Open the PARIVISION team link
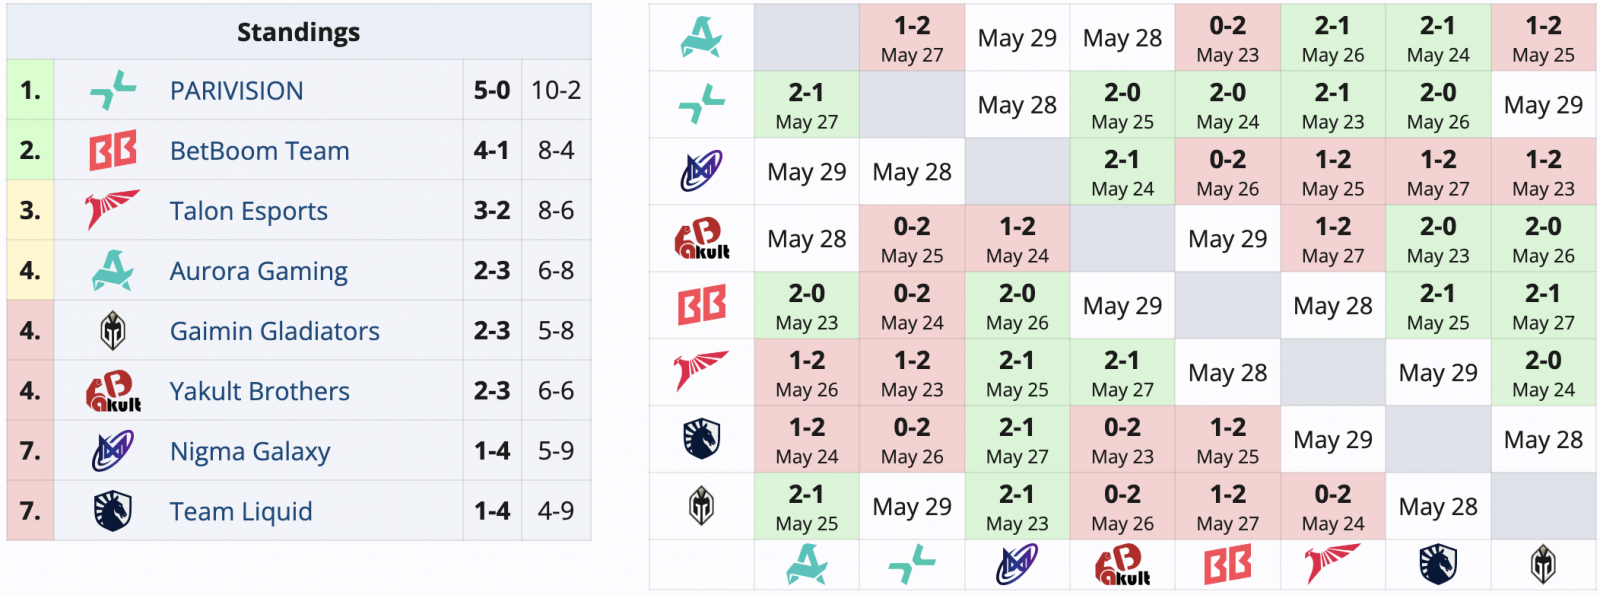Screen dimensions: 1600x595 tap(237, 91)
